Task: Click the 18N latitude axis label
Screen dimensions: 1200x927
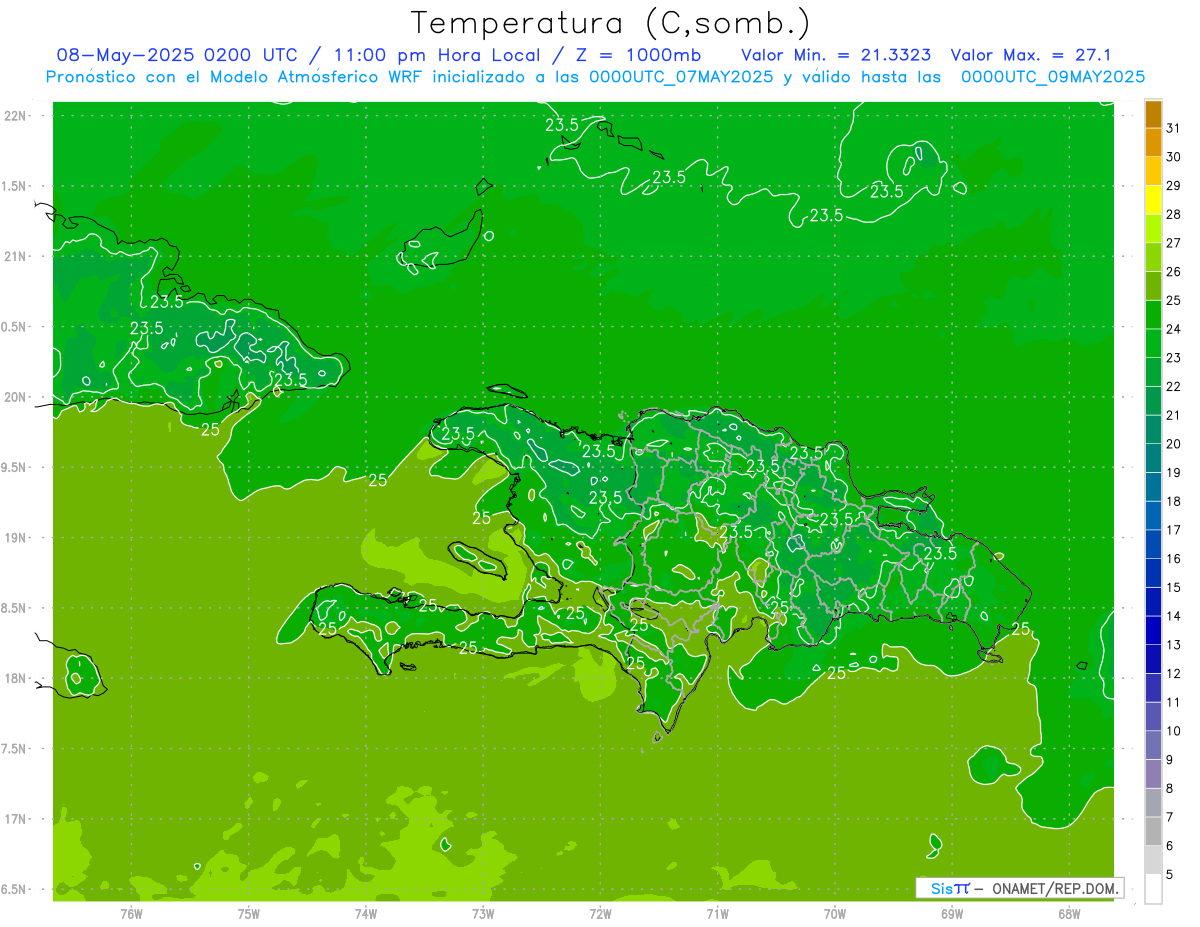Action: 16,678
